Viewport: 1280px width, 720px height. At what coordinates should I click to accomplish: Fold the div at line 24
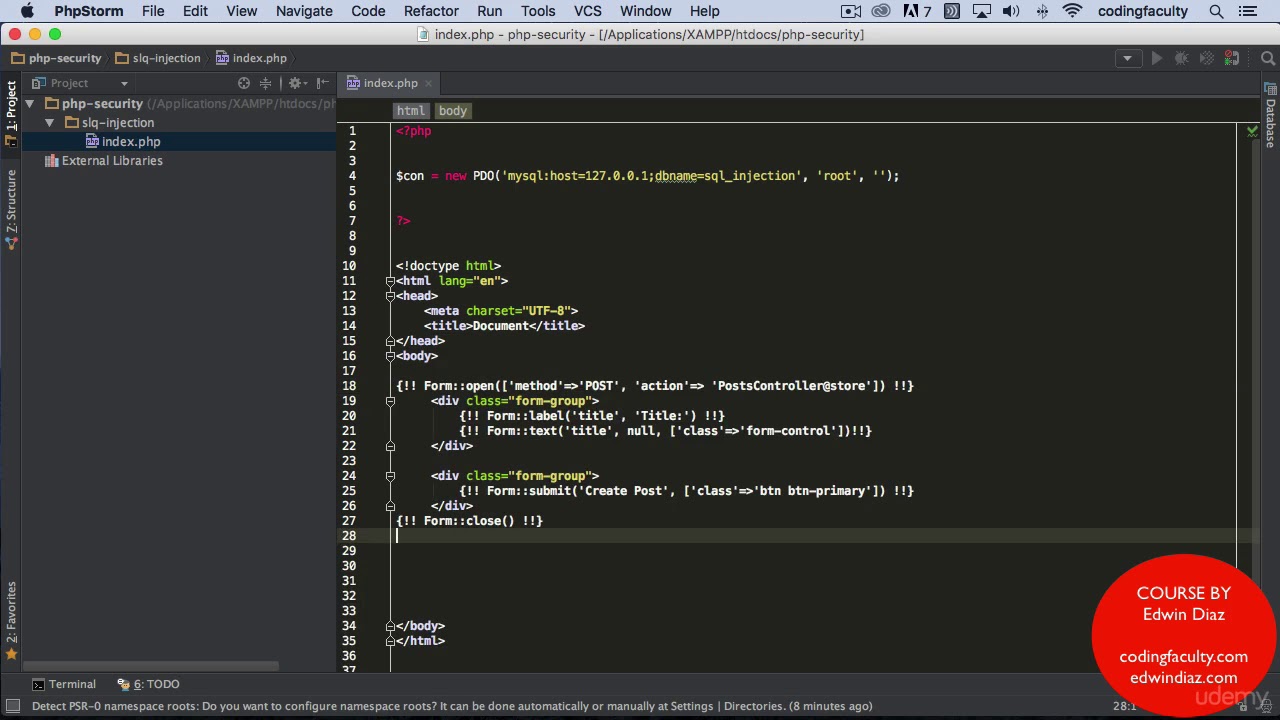click(x=390, y=476)
